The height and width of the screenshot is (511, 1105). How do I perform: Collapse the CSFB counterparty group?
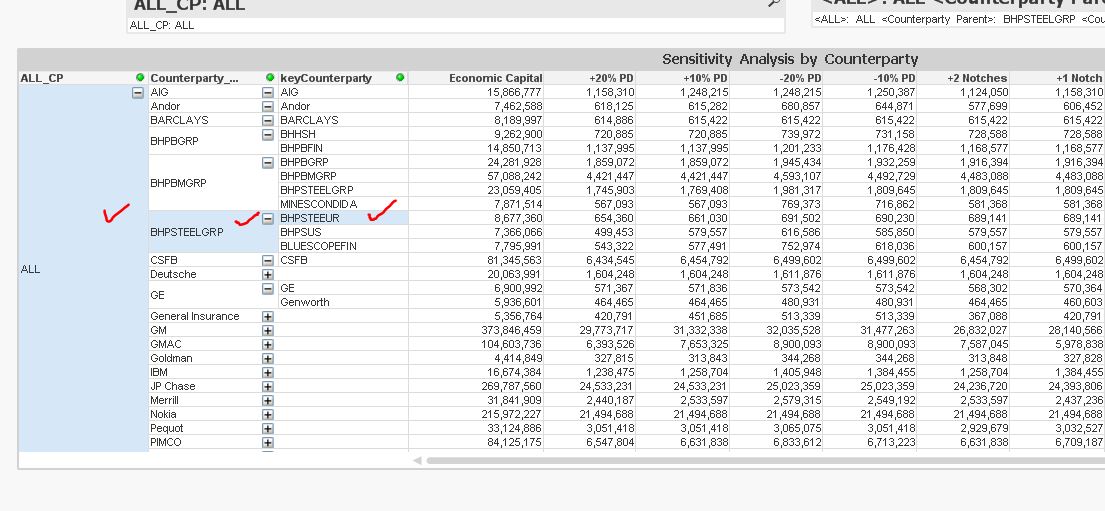[x=268, y=261]
